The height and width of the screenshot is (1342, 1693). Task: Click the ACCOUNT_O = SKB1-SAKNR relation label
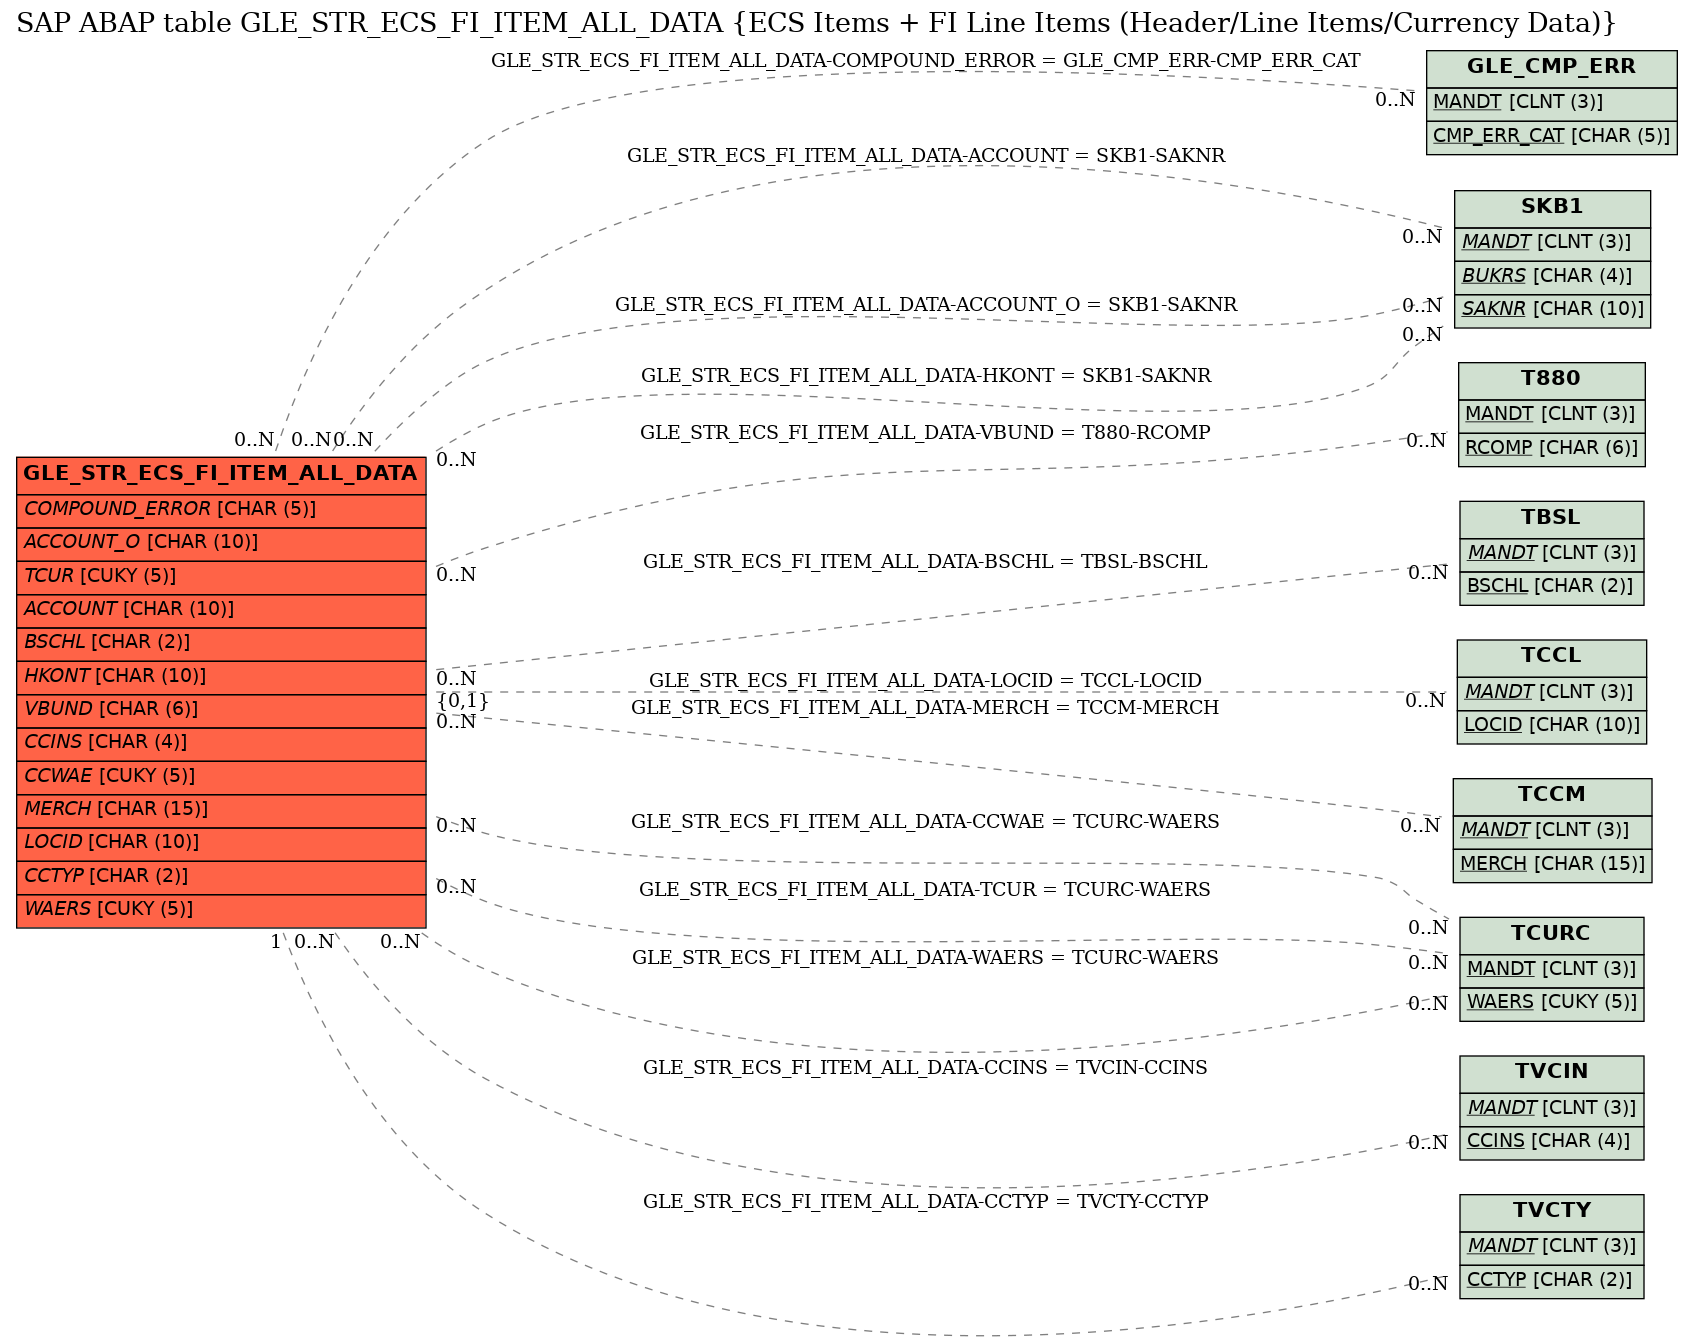[925, 305]
